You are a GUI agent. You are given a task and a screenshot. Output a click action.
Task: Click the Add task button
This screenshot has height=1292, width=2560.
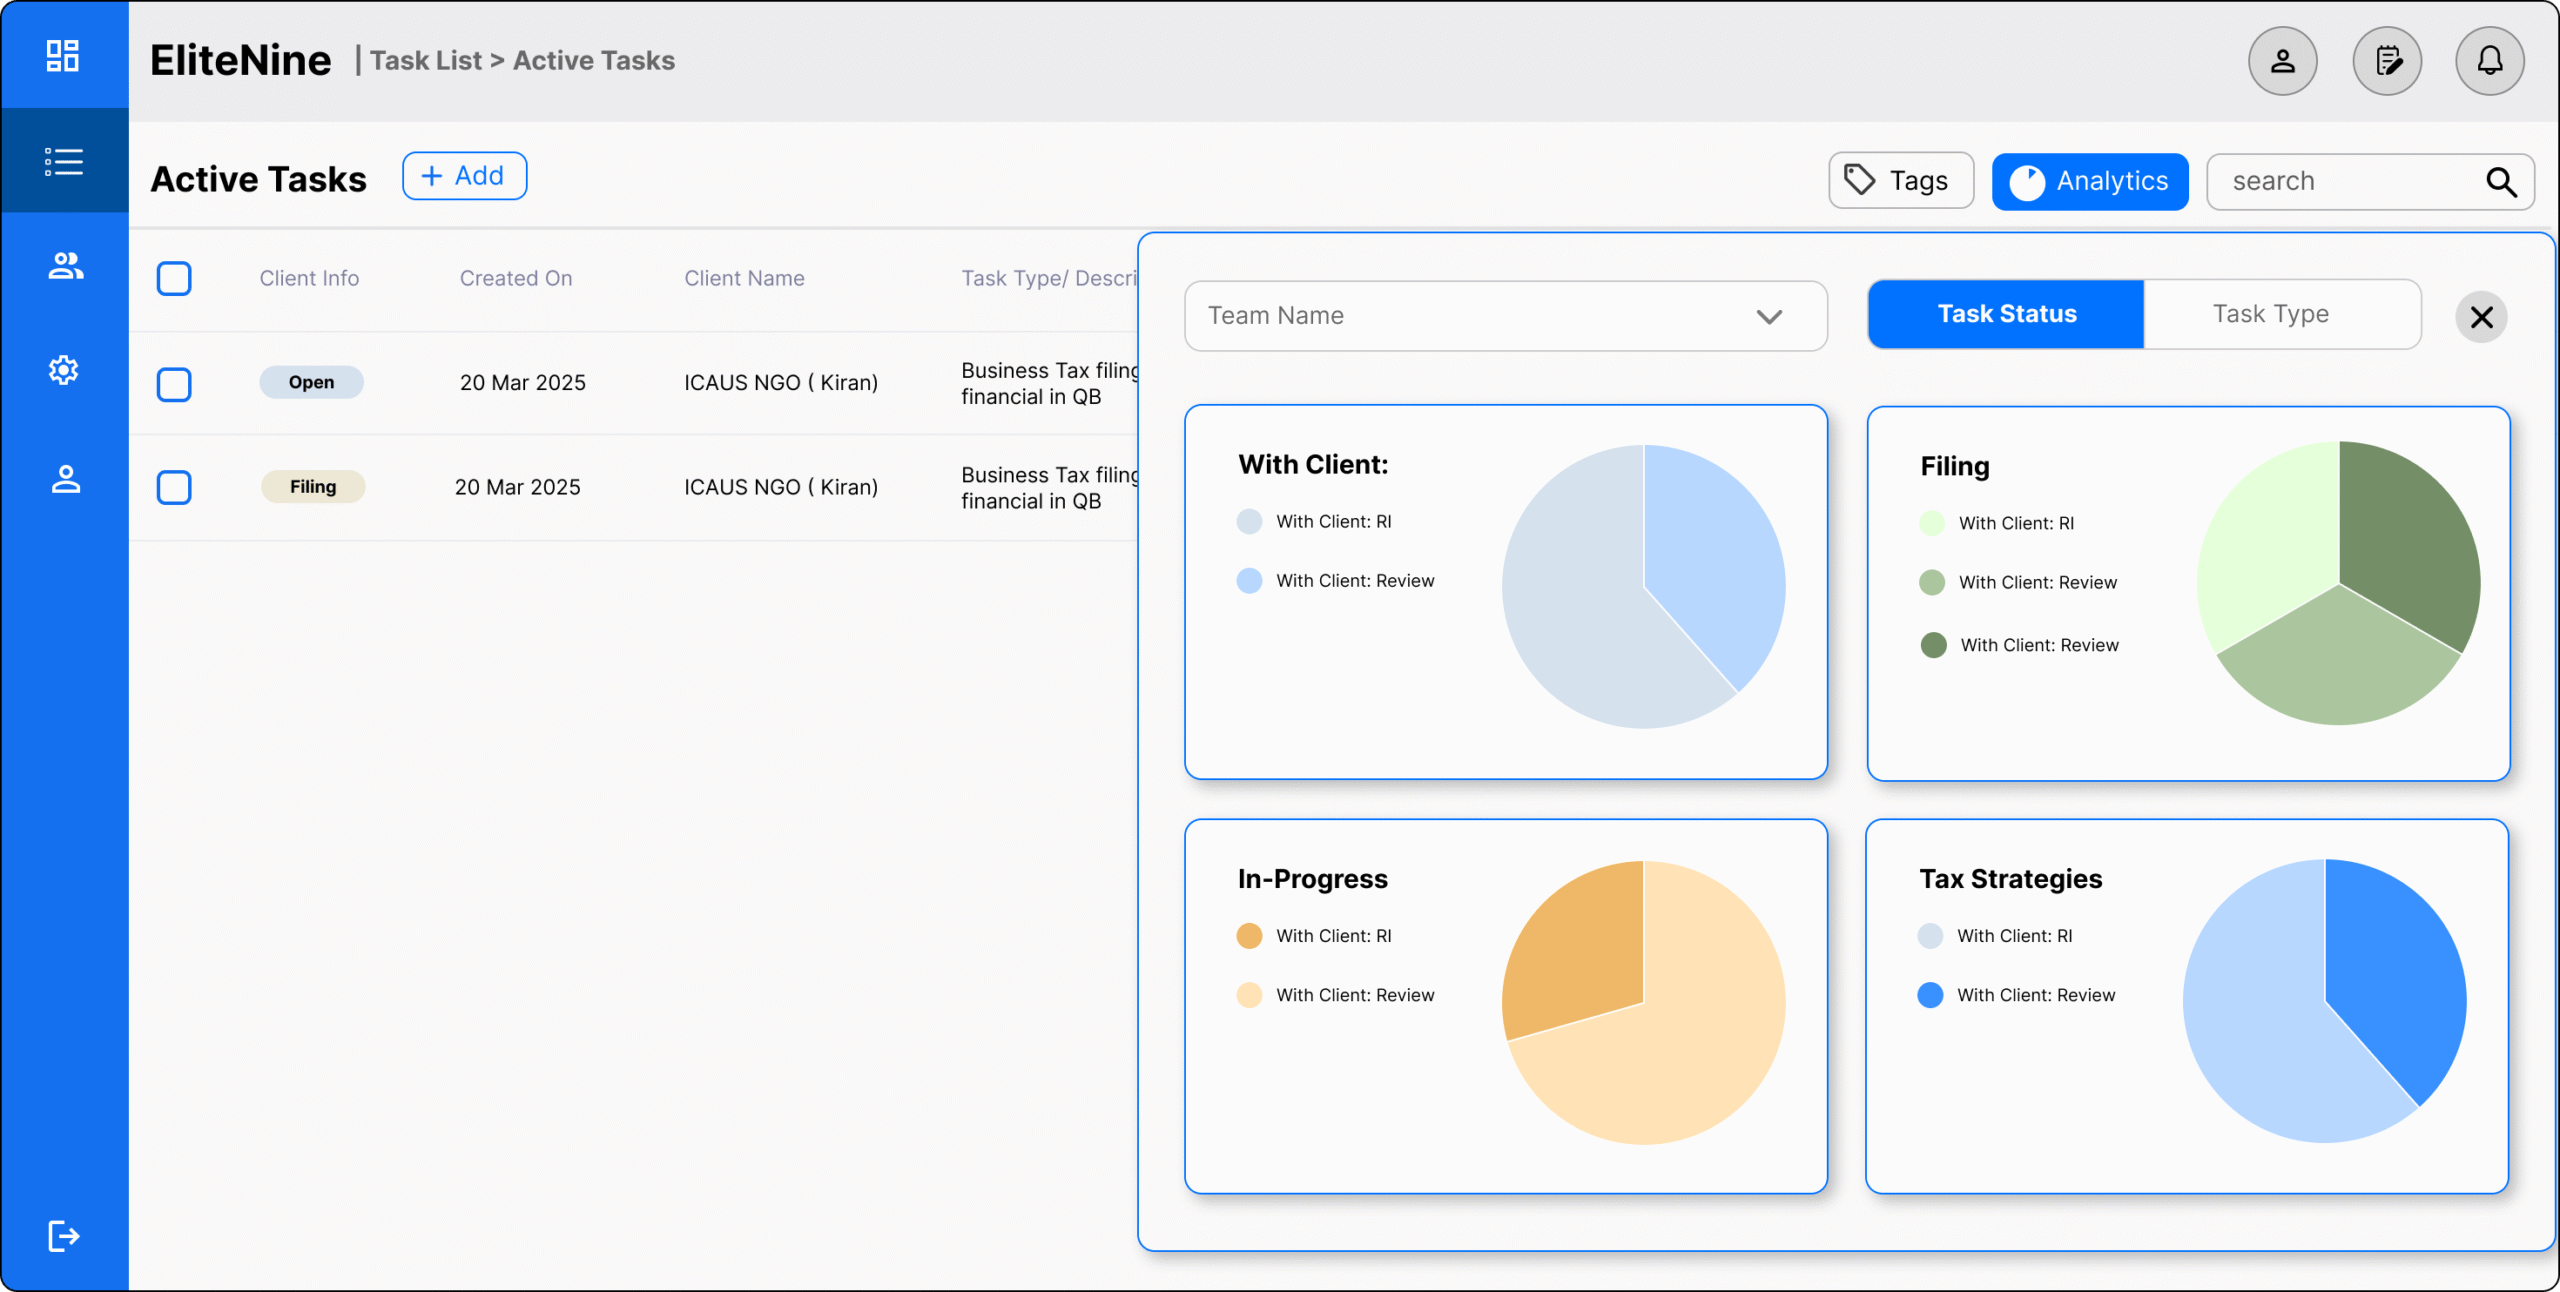pos(464,176)
